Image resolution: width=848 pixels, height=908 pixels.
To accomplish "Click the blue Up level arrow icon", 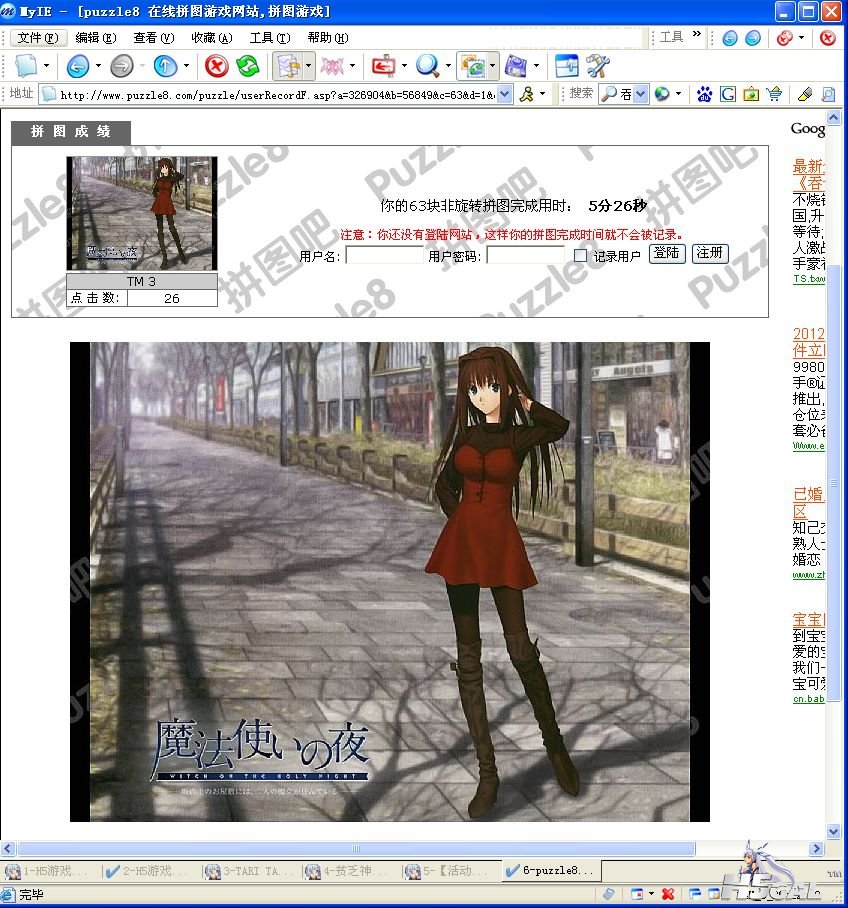I will pyautogui.click(x=166, y=66).
